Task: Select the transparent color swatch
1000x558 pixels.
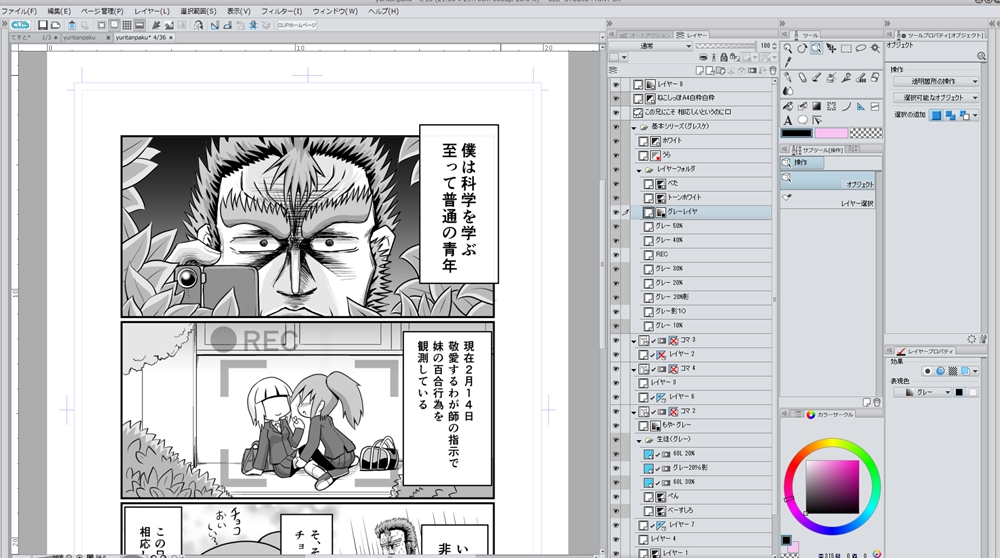Action: pos(867,133)
